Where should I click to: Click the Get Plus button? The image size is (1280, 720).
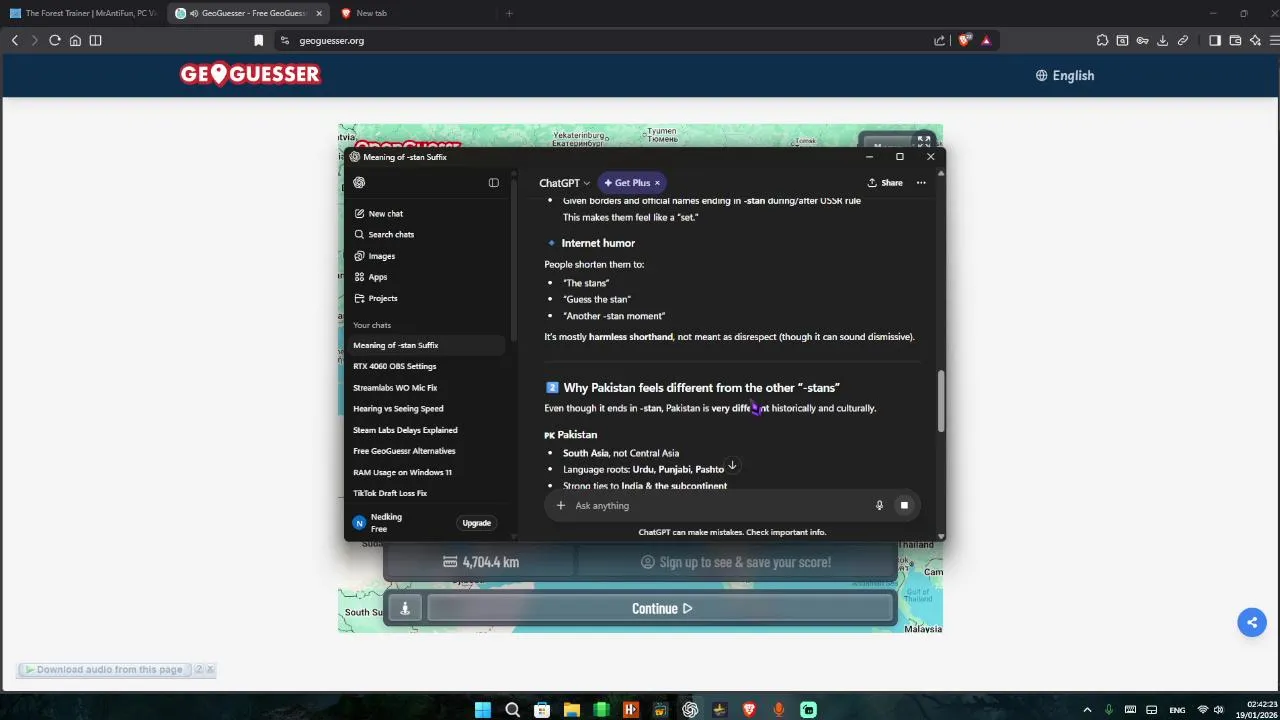tap(627, 183)
